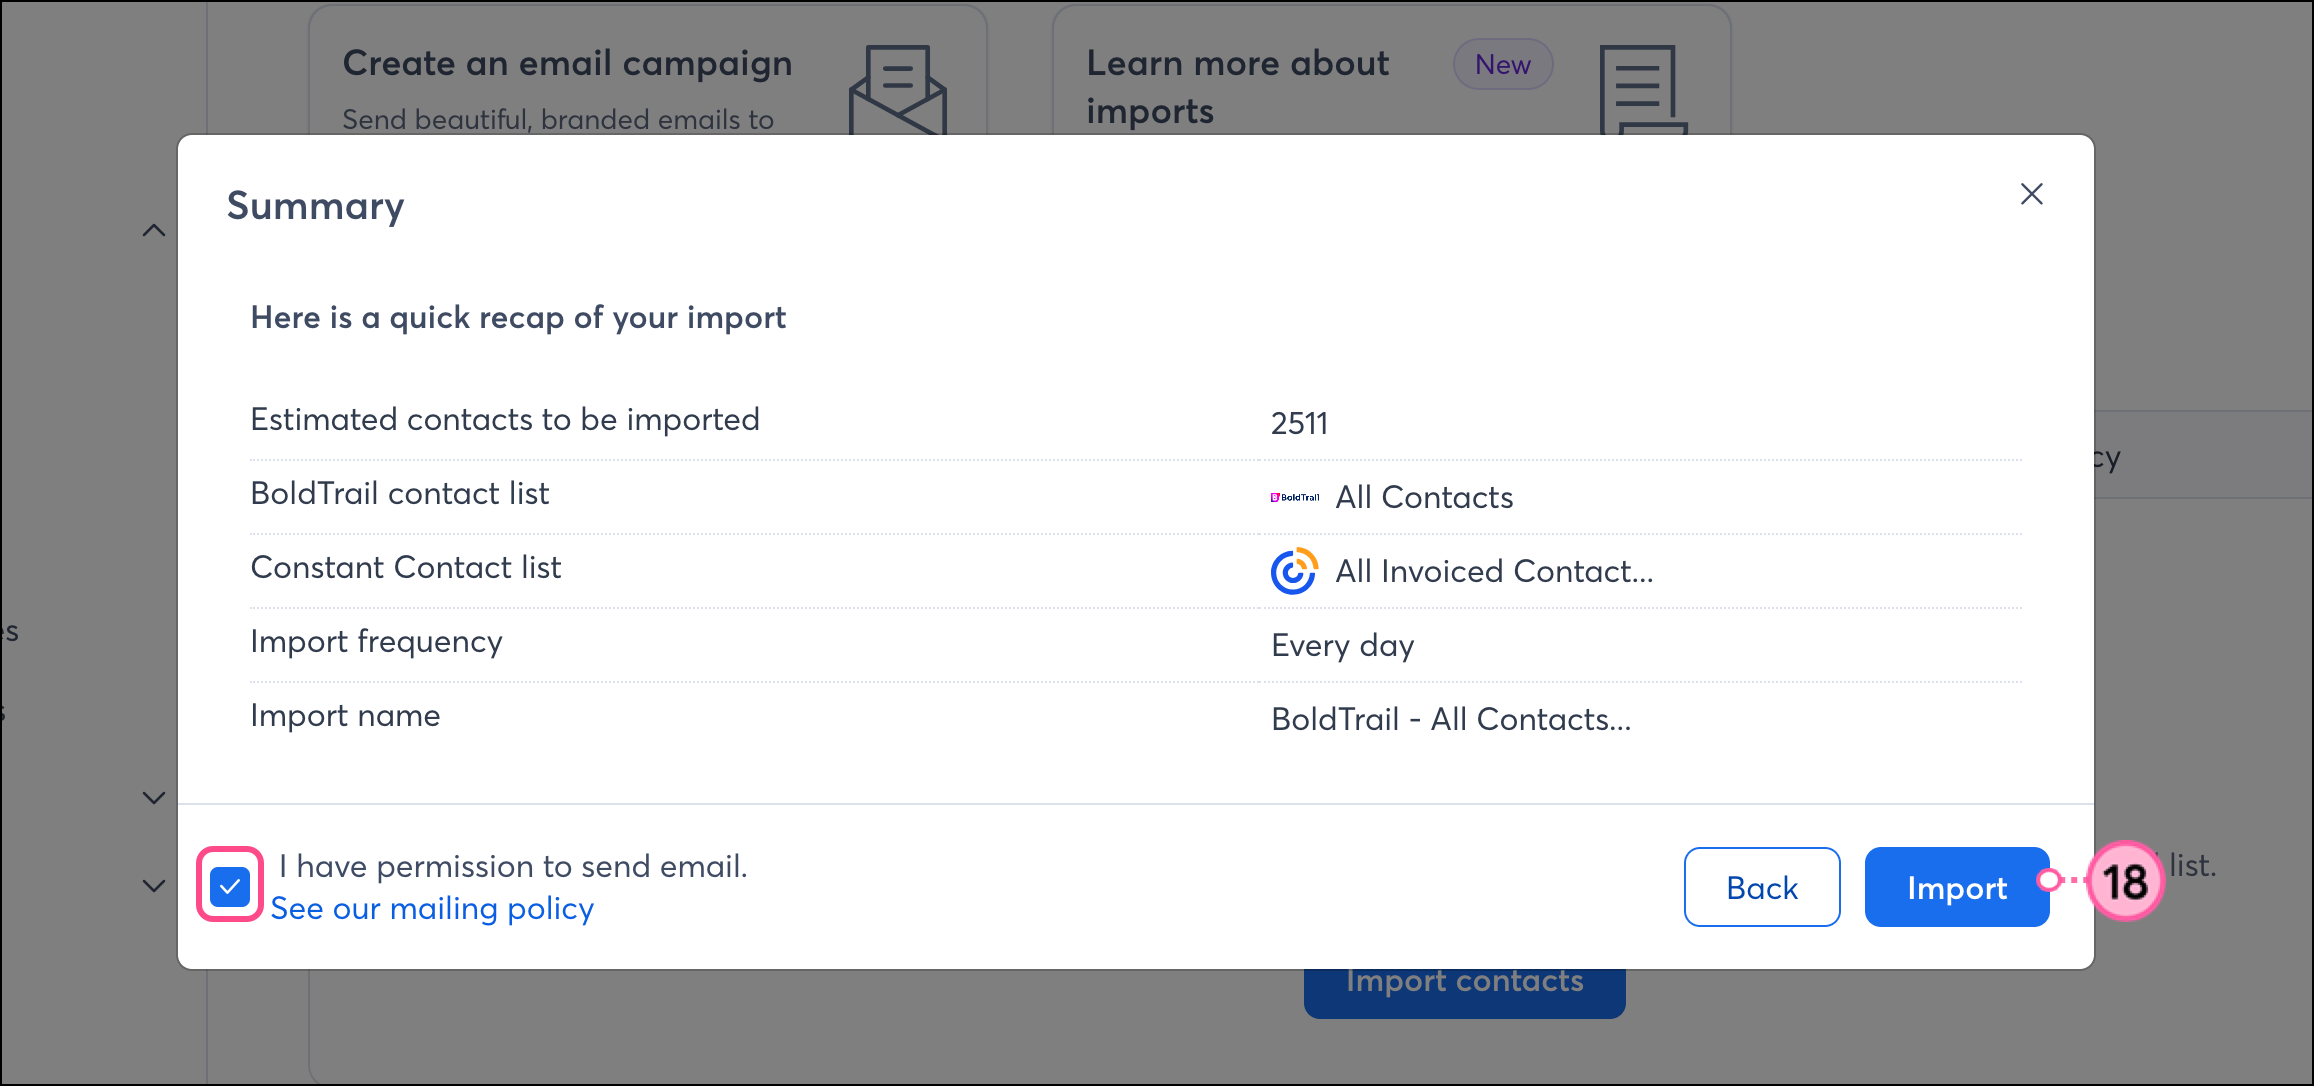Click the document icon on the imports card
The width and height of the screenshot is (2314, 1086).
[1642, 90]
